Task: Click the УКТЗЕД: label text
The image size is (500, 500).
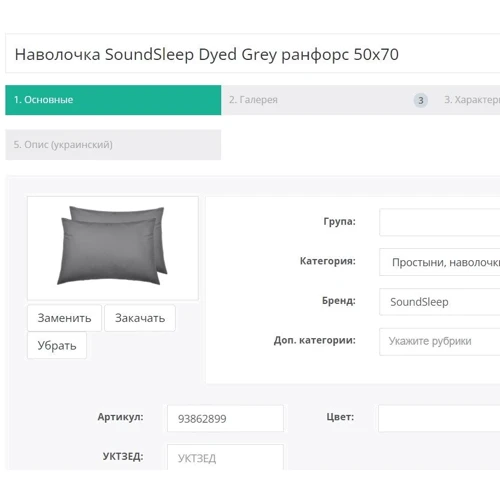Action: 123,456
